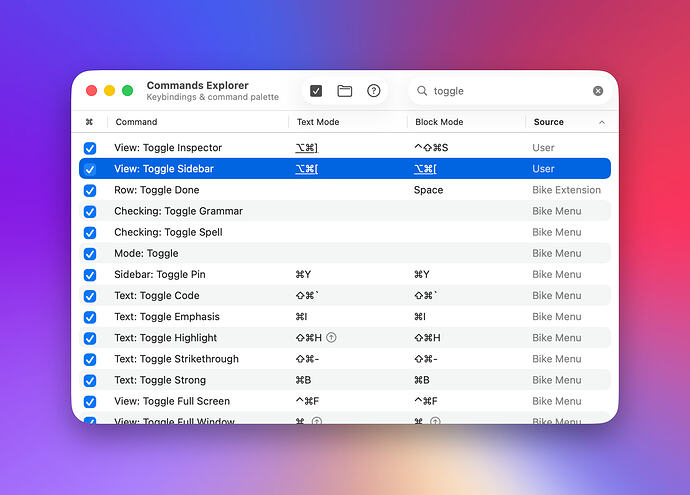Click the Source column header label

pos(548,122)
